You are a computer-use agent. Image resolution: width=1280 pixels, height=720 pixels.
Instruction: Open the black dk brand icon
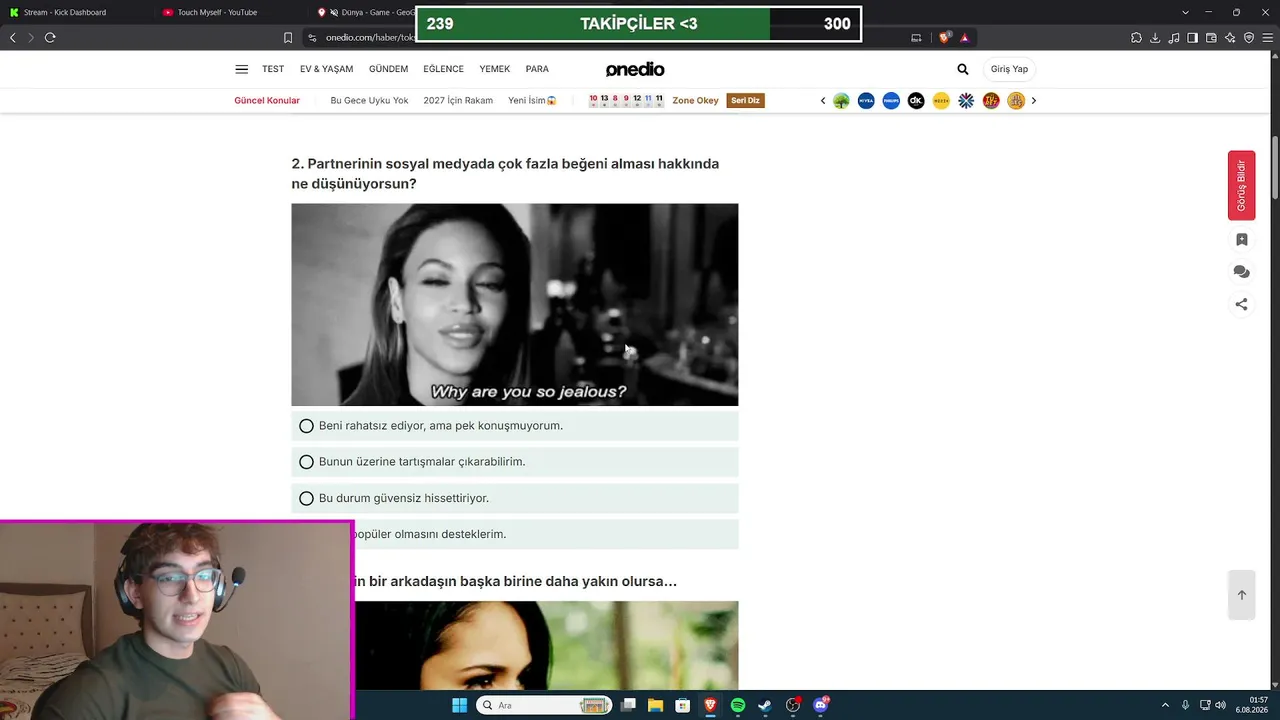pyautogui.click(x=916, y=100)
